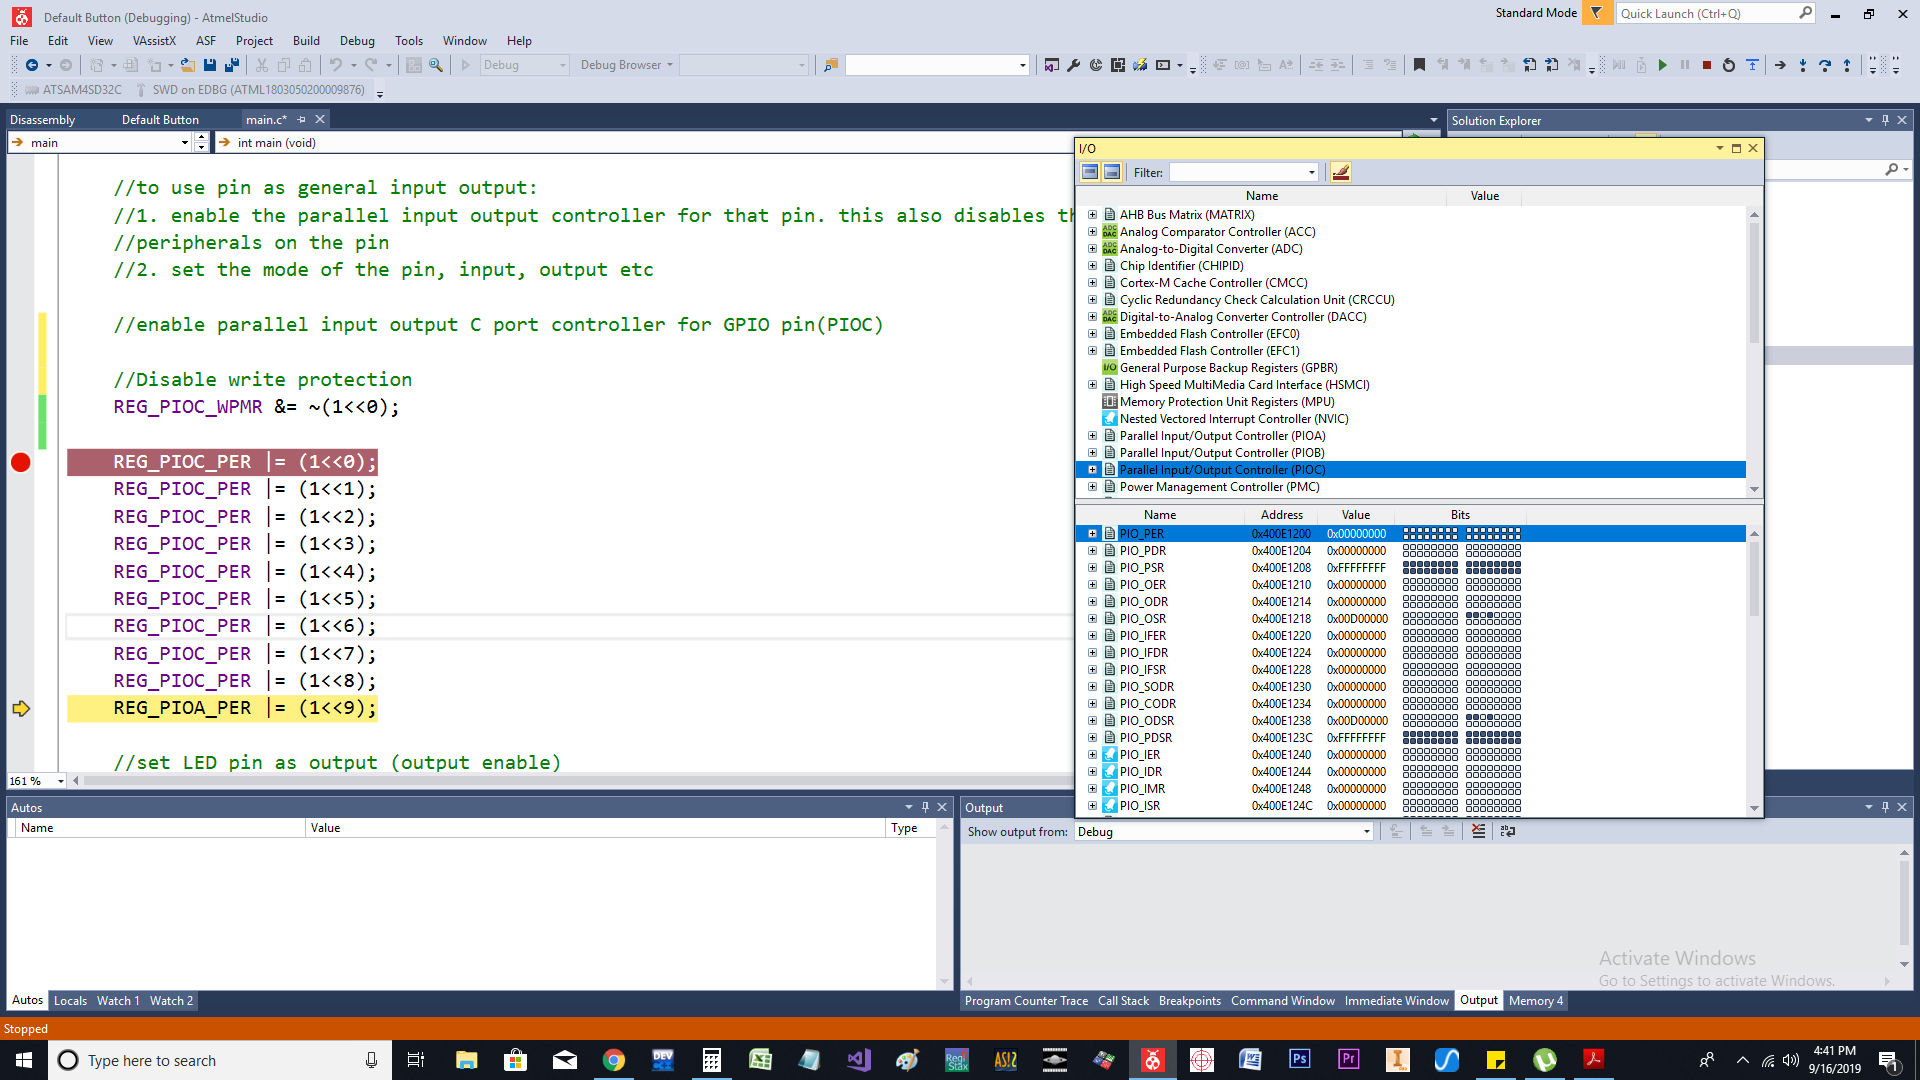Expand Parallel Input/Output Controller (PIOA) node
The height and width of the screenshot is (1080, 1920).
1093,436
